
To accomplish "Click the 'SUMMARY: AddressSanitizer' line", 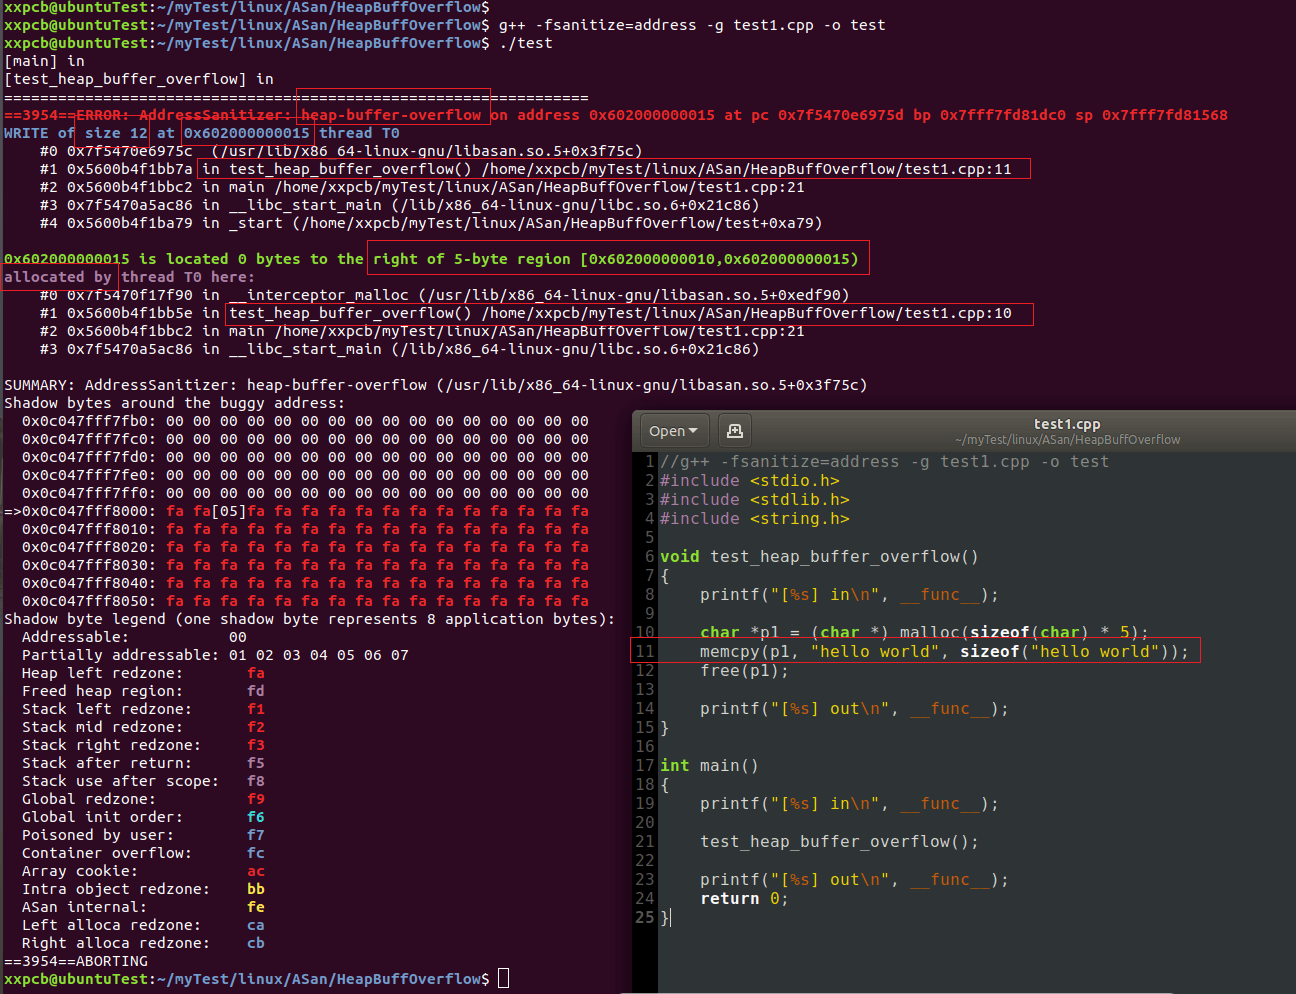I will [436, 385].
